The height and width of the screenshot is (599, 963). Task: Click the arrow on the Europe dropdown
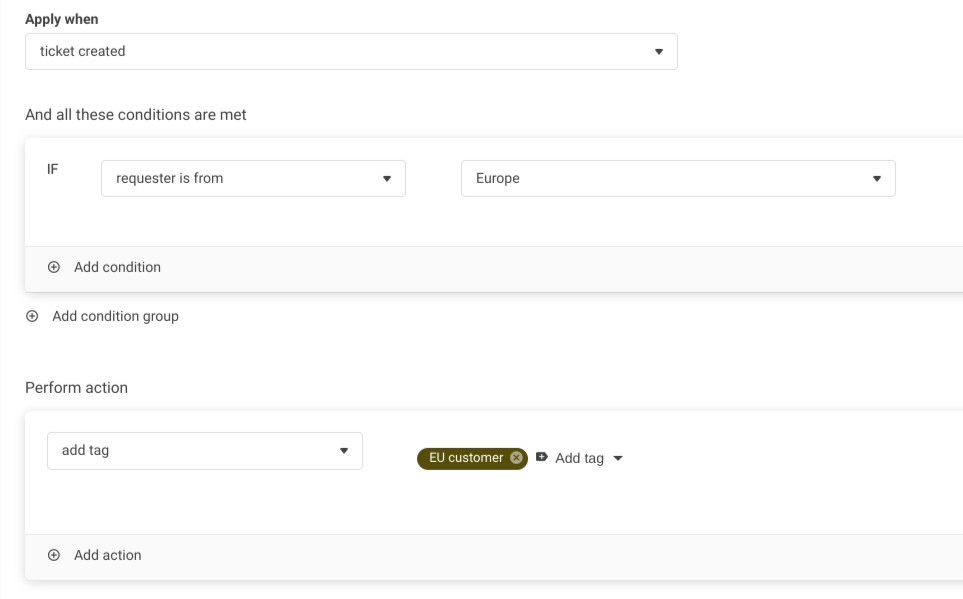coord(876,179)
